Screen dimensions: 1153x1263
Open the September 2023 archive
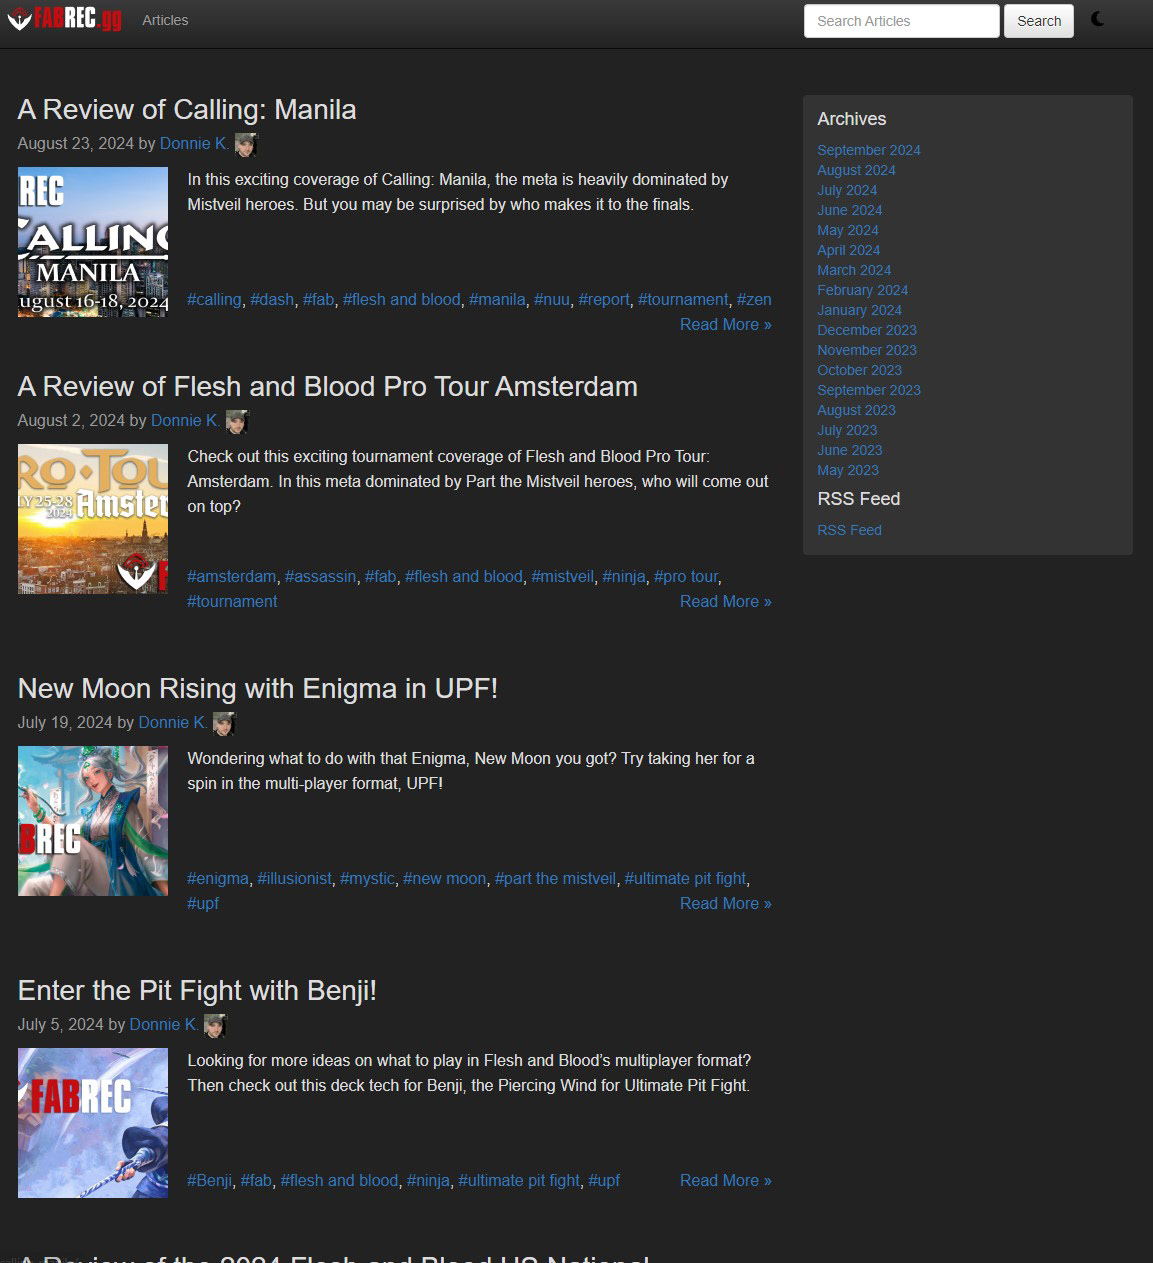[869, 390]
